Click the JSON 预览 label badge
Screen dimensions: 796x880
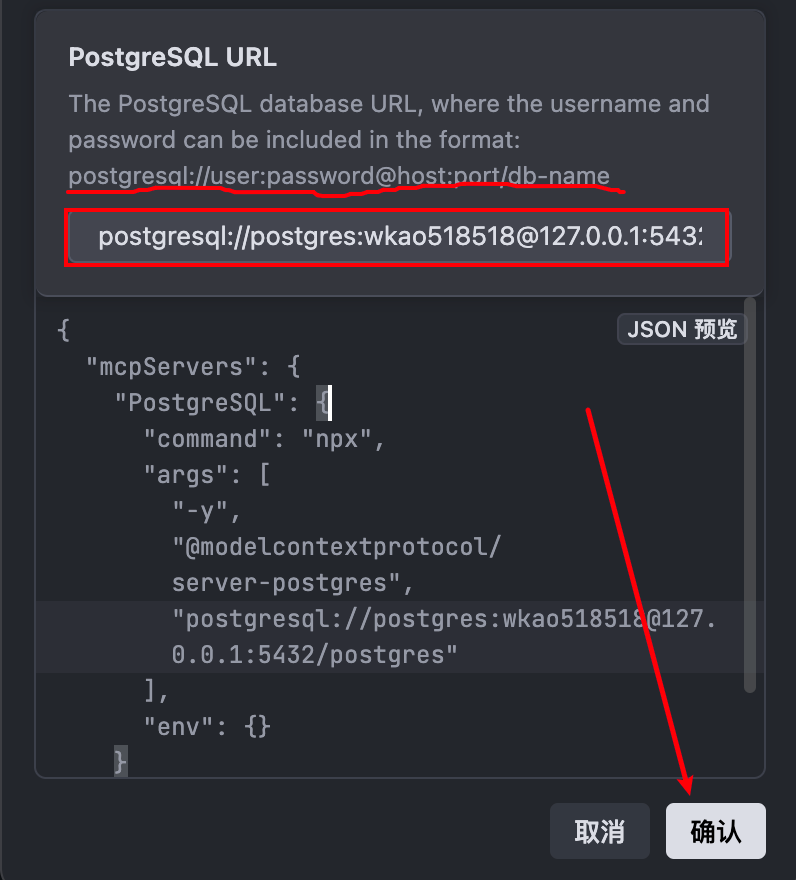[x=682, y=328]
